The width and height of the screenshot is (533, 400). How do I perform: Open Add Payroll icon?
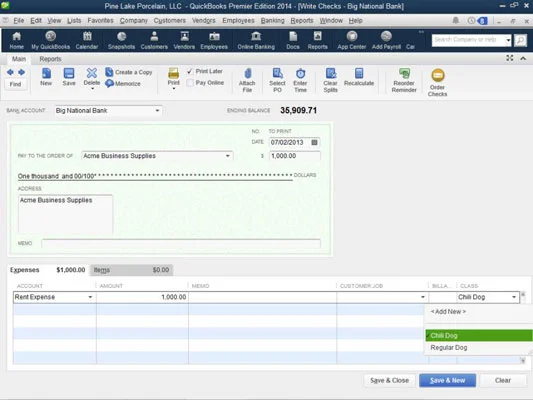(x=386, y=40)
